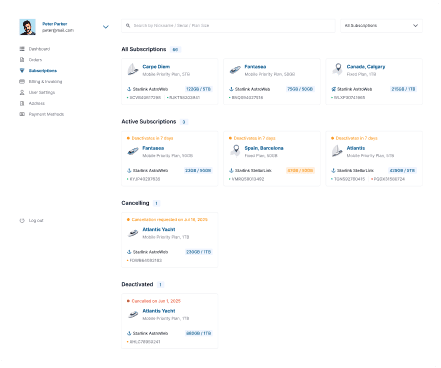Click the Log out link
The image size is (441, 368).
(36, 220)
